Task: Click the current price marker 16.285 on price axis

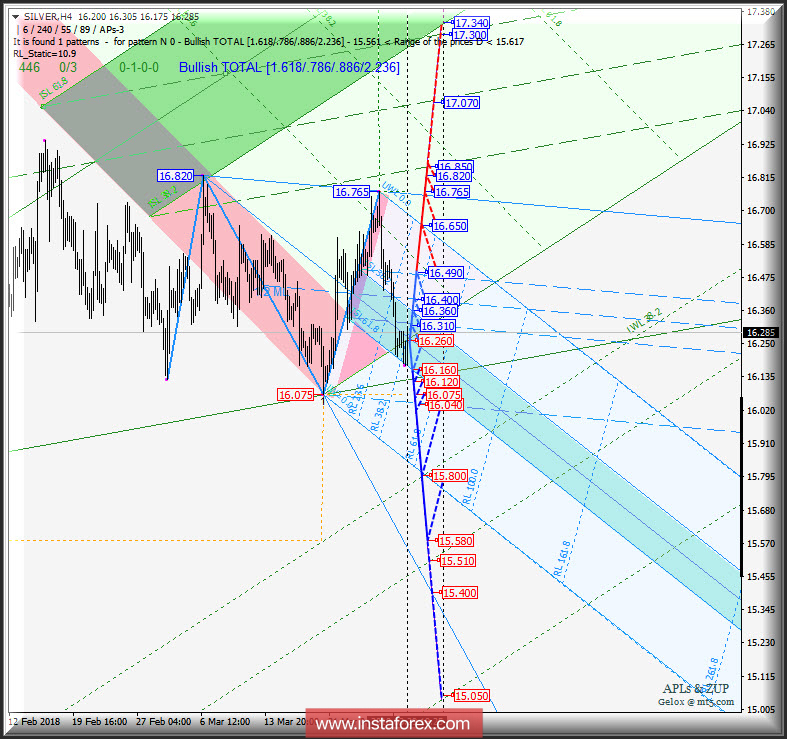Action: click(x=761, y=332)
